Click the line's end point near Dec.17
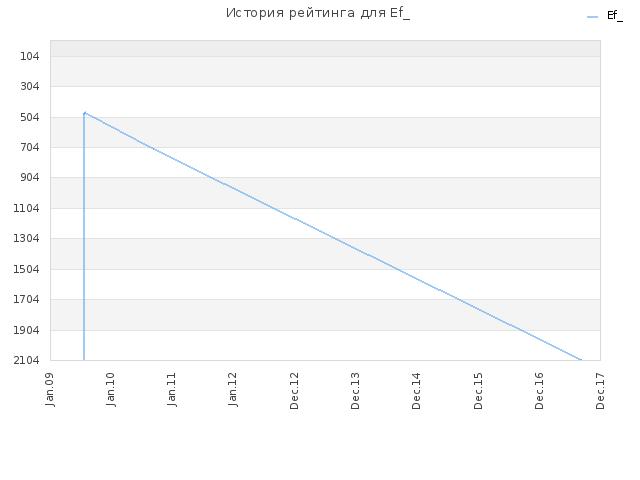The image size is (640, 480). click(x=581, y=360)
